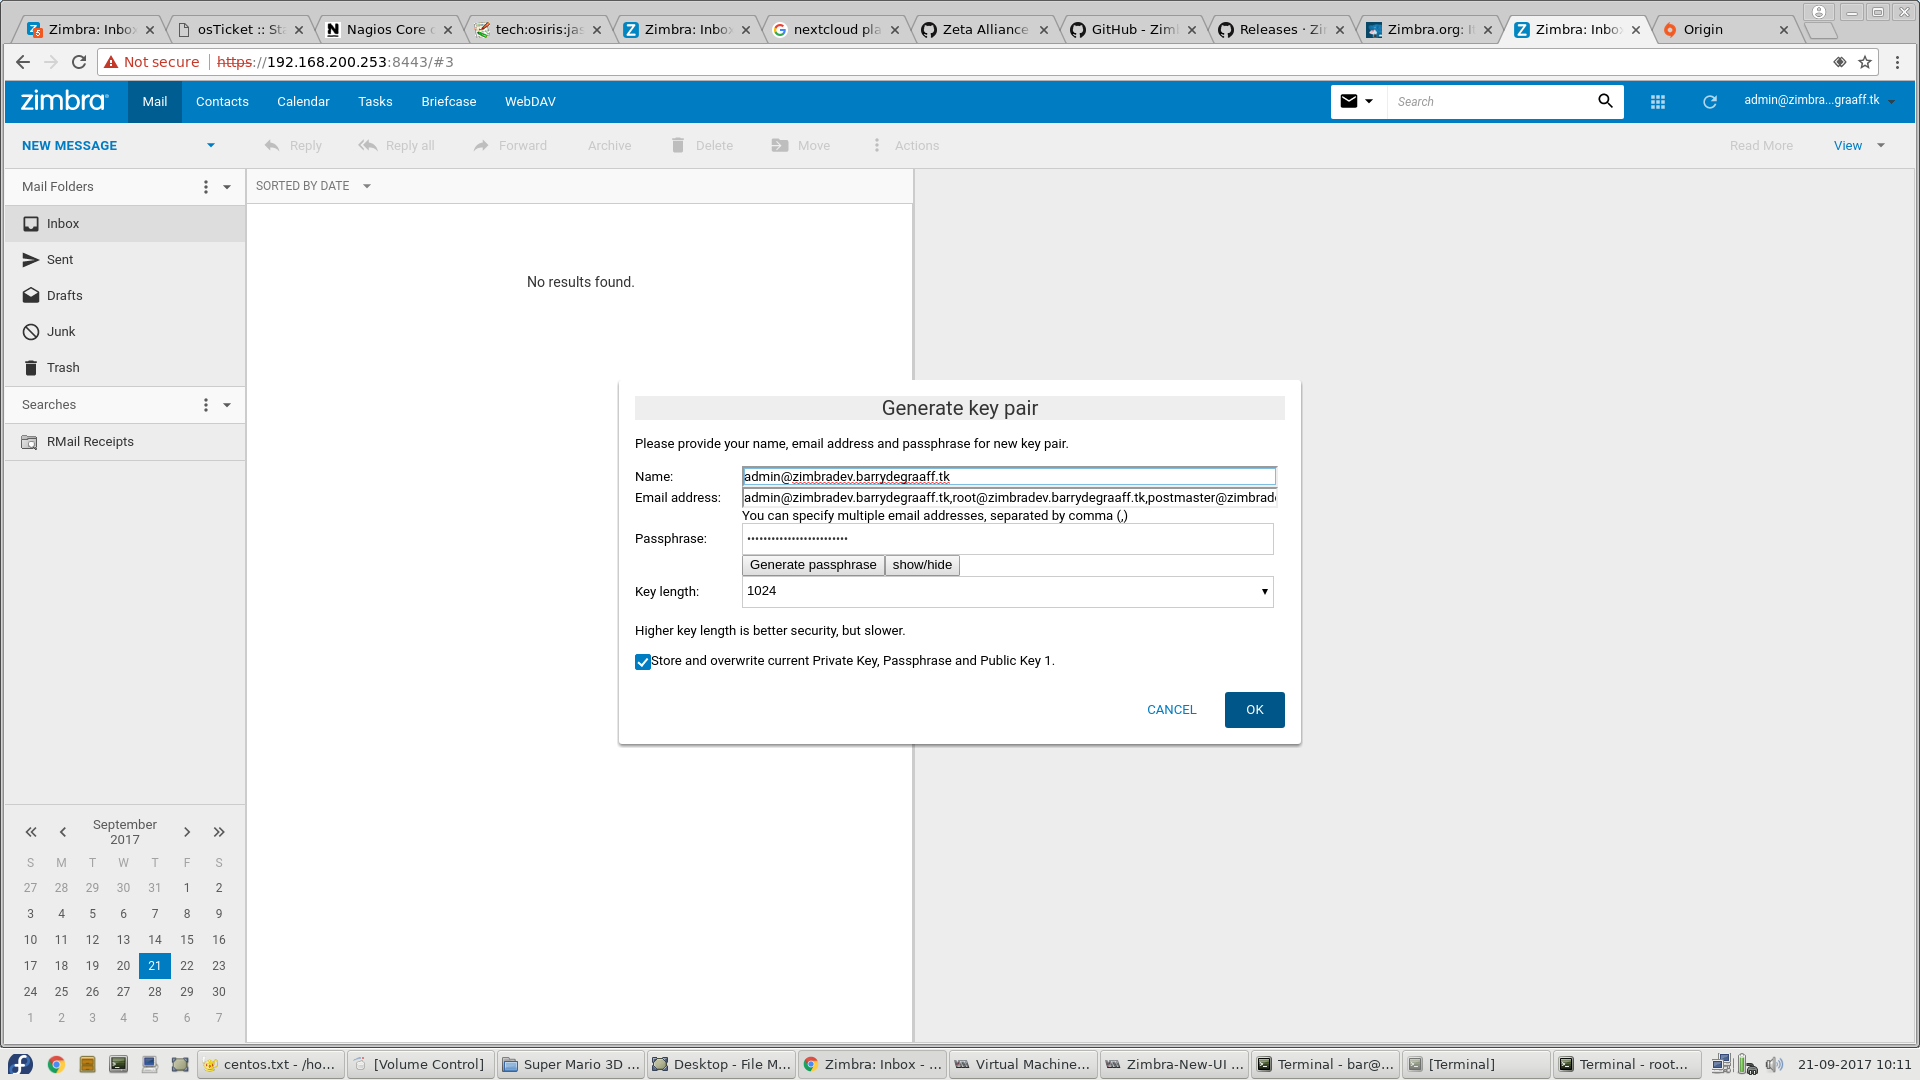Open the apps grid icon
The width and height of the screenshot is (1920, 1080).
[1658, 102]
